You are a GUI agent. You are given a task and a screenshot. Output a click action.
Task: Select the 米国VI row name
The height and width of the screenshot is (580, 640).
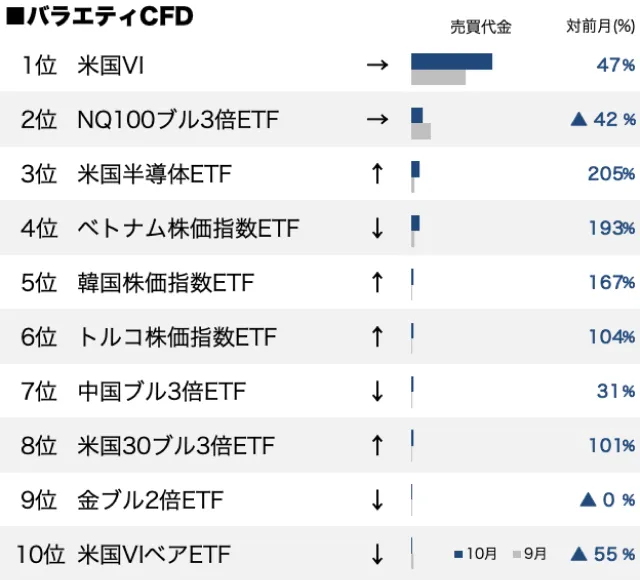[x=111, y=66]
